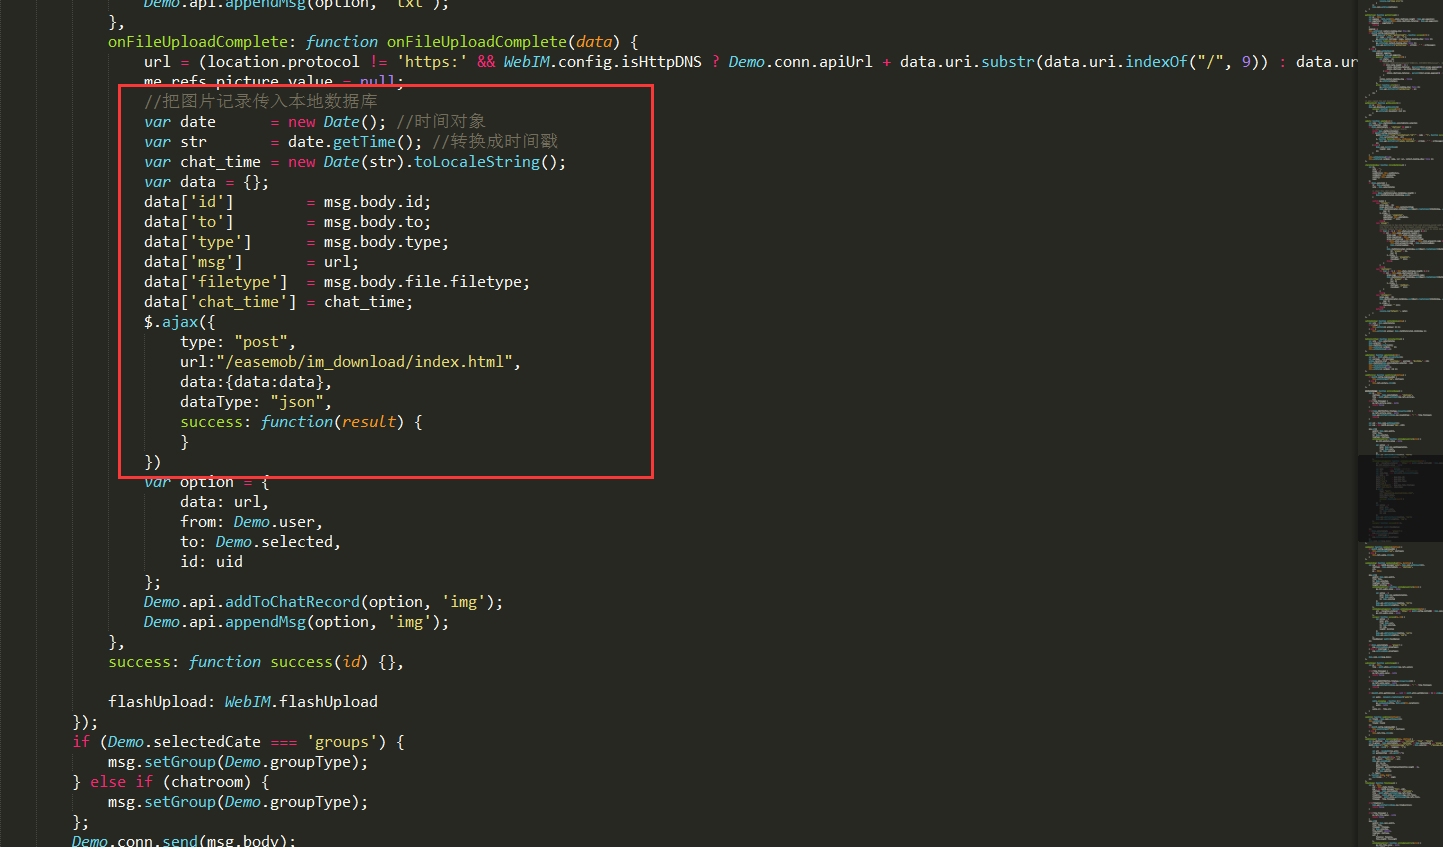This screenshot has width=1443, height=847.
Task: Click the toLocaleString method call
Action: (x=476, y=162)
